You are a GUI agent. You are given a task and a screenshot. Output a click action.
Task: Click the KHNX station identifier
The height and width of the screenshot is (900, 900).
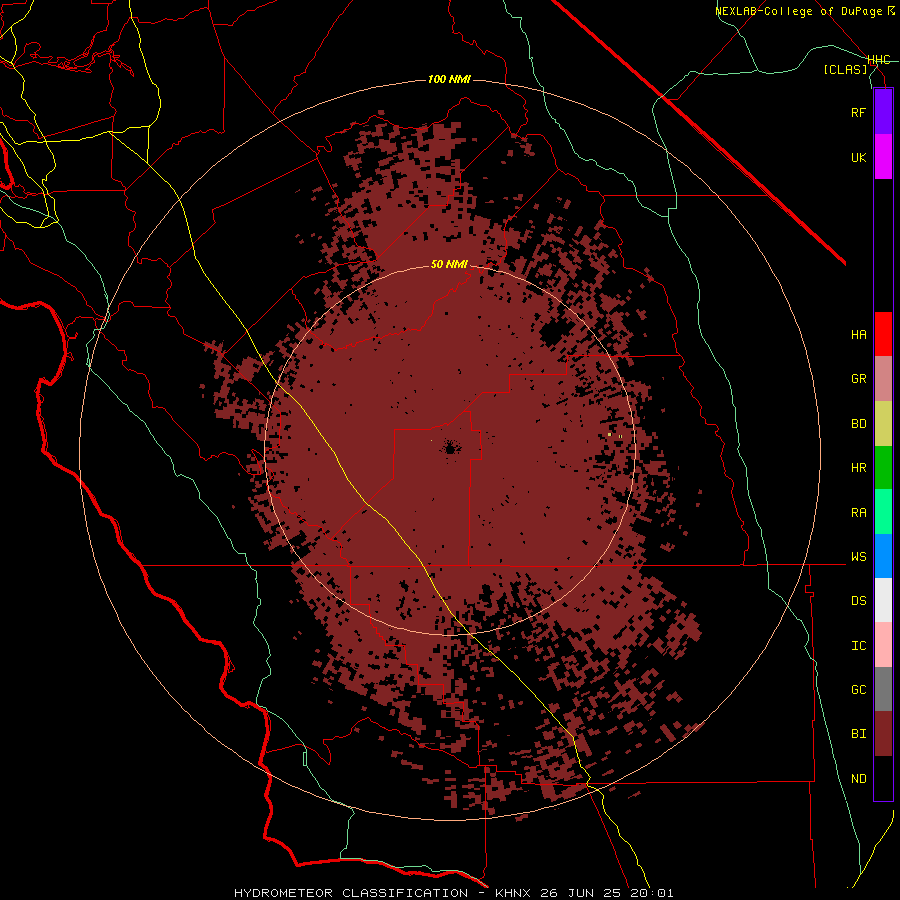coord(515,893)
